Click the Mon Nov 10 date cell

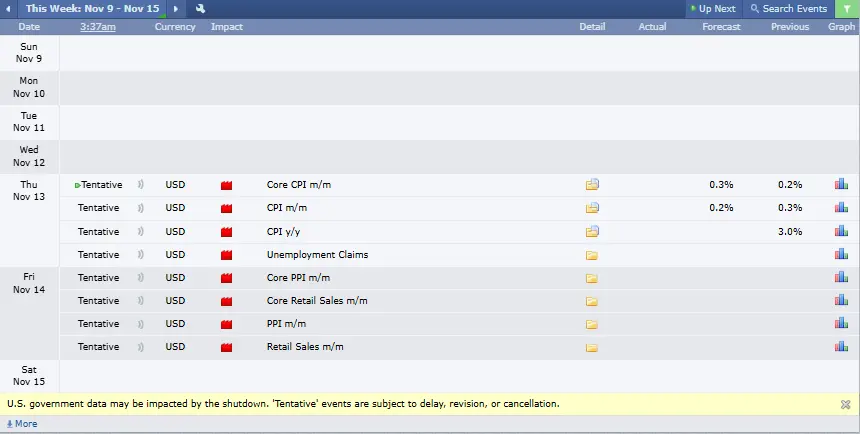pos(29,87)
